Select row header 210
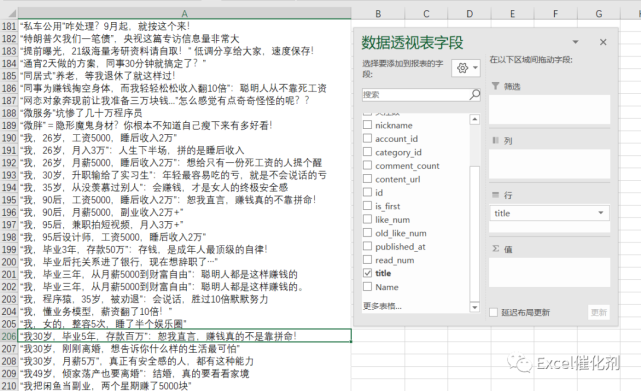 point(9,386)
